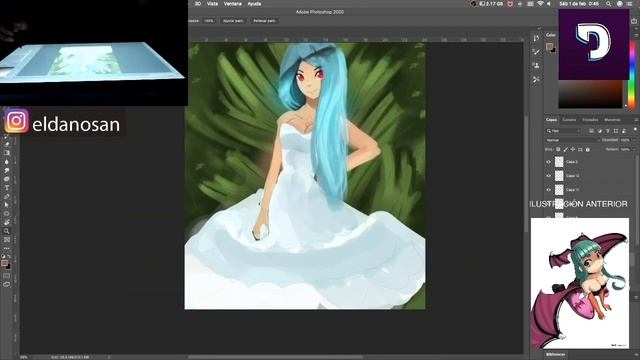Select the Dodge tool in toolbar
The width and height of the screenshot is (640, 360).
[7, 170]
